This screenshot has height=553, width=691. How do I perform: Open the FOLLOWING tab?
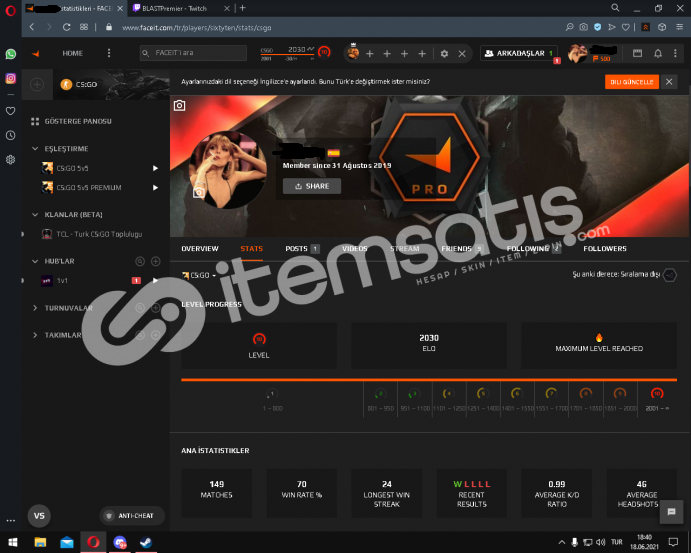click(x=533, y=249)
